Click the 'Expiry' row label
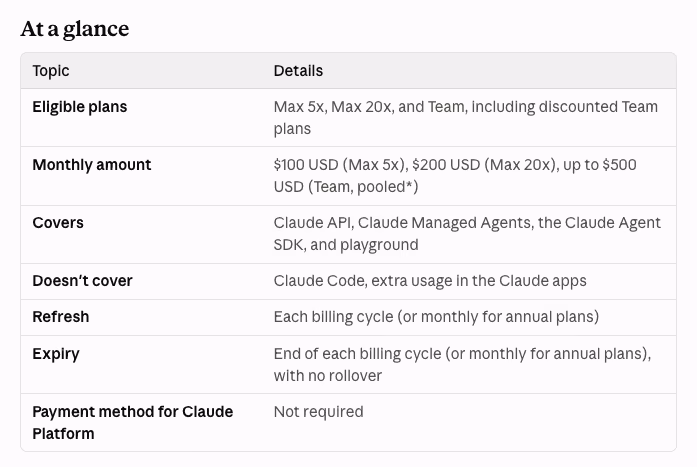This screenshot has width=697, height=467. point(56,354)
